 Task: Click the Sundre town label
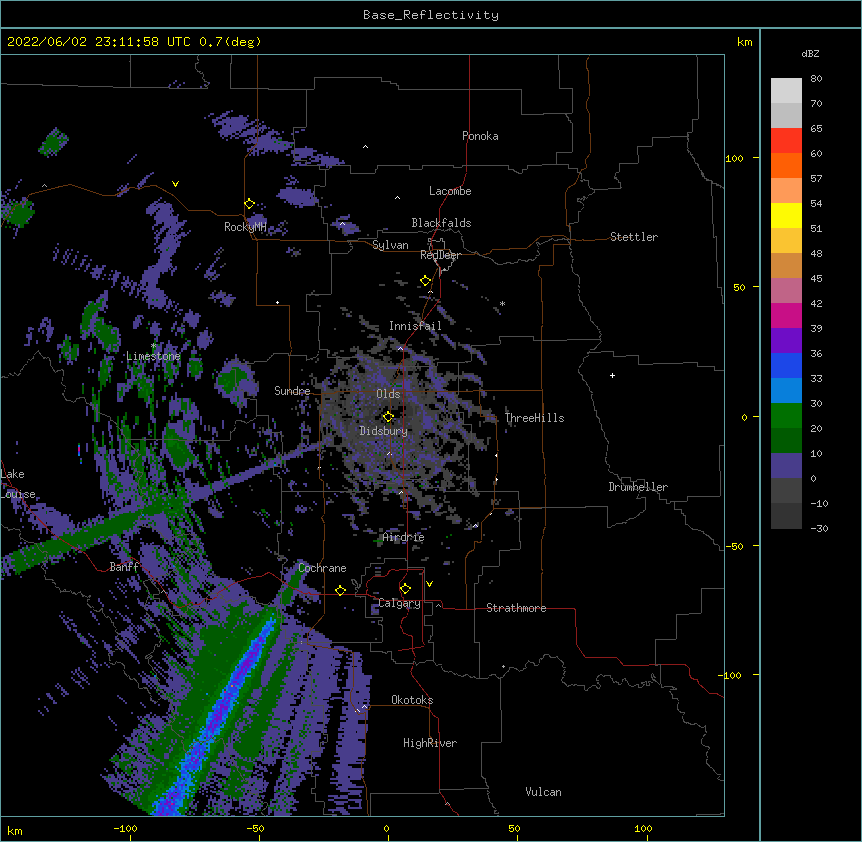click(292, 391)
